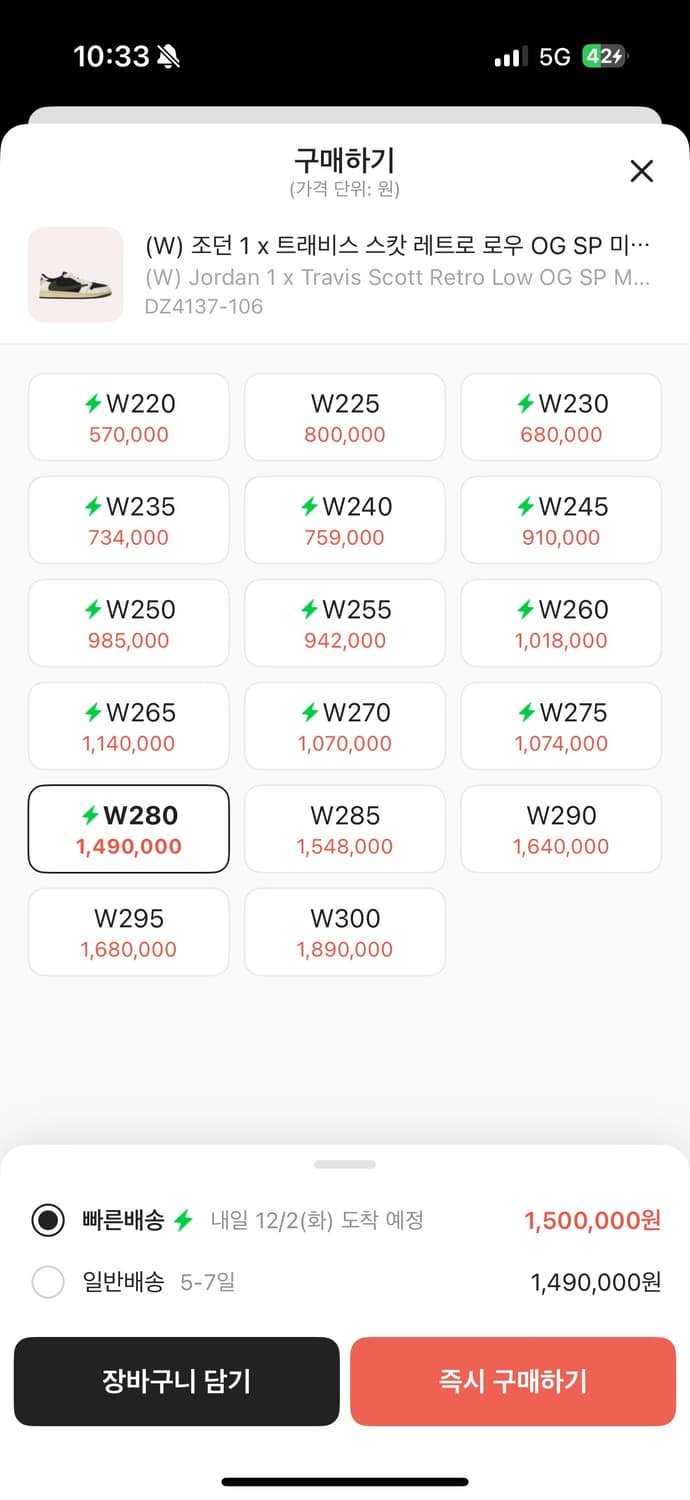Tap the lightning icon on the W280 tile

[91, 816]
